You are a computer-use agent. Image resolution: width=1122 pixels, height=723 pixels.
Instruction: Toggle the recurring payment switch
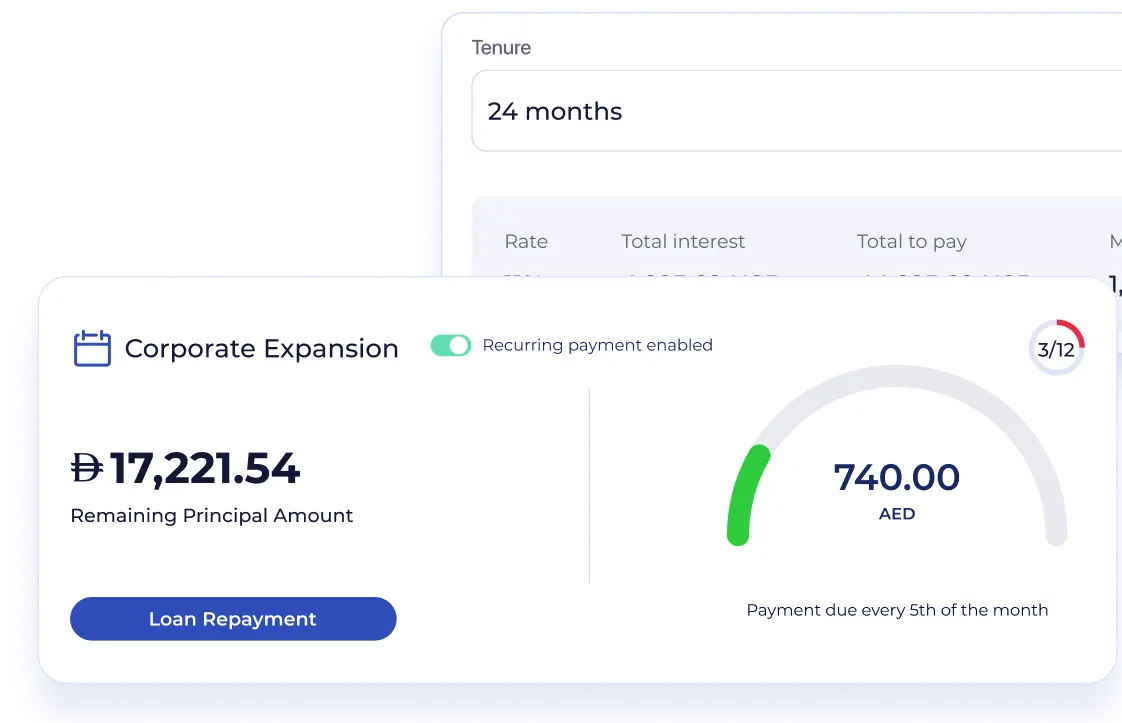[x=451, y=345]
